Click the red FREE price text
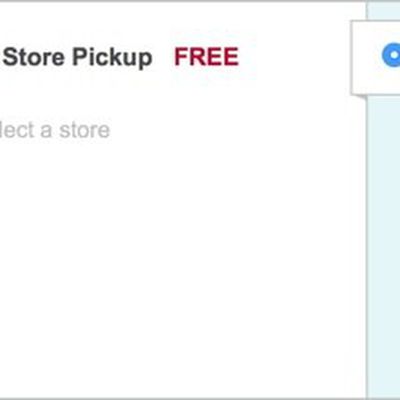 click(x=206, y=57)
